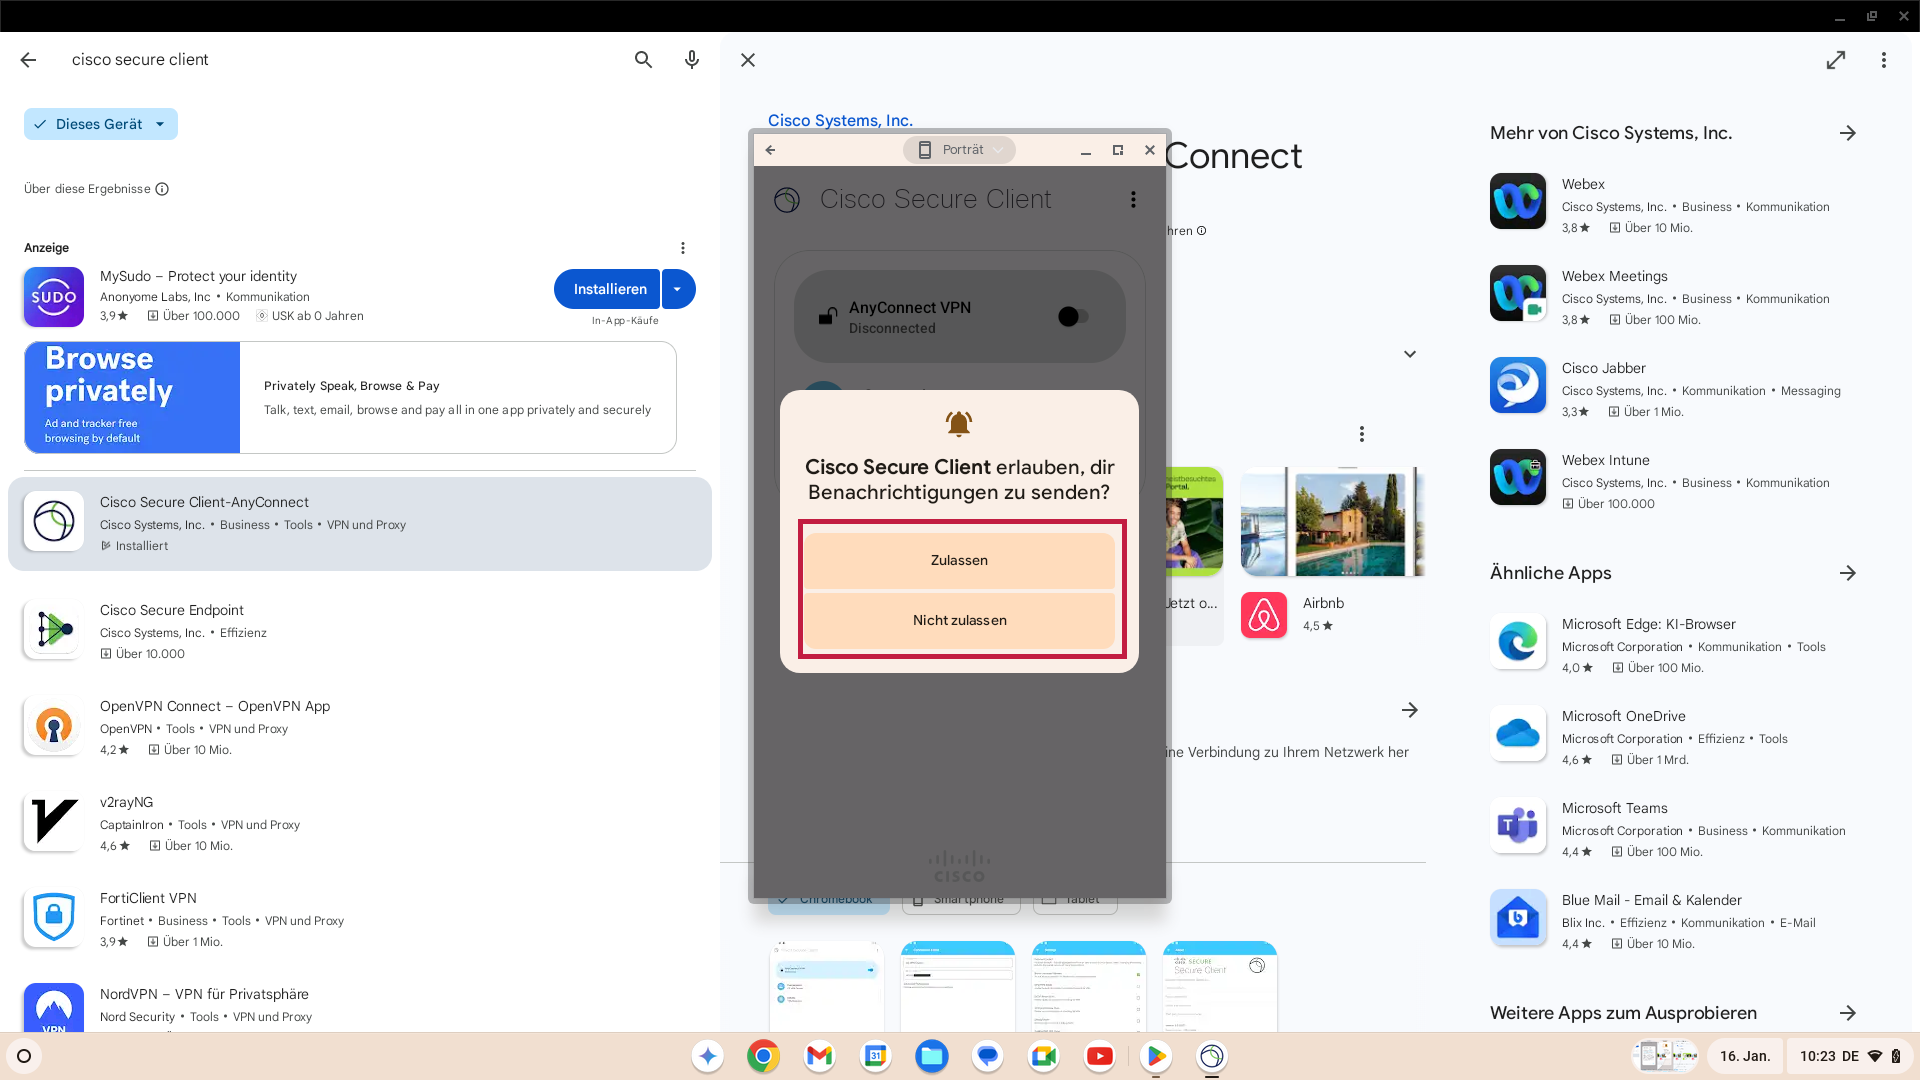Open the ChromeOS launcher button
The image size is (1920, 1080).
coord(24,1056)
